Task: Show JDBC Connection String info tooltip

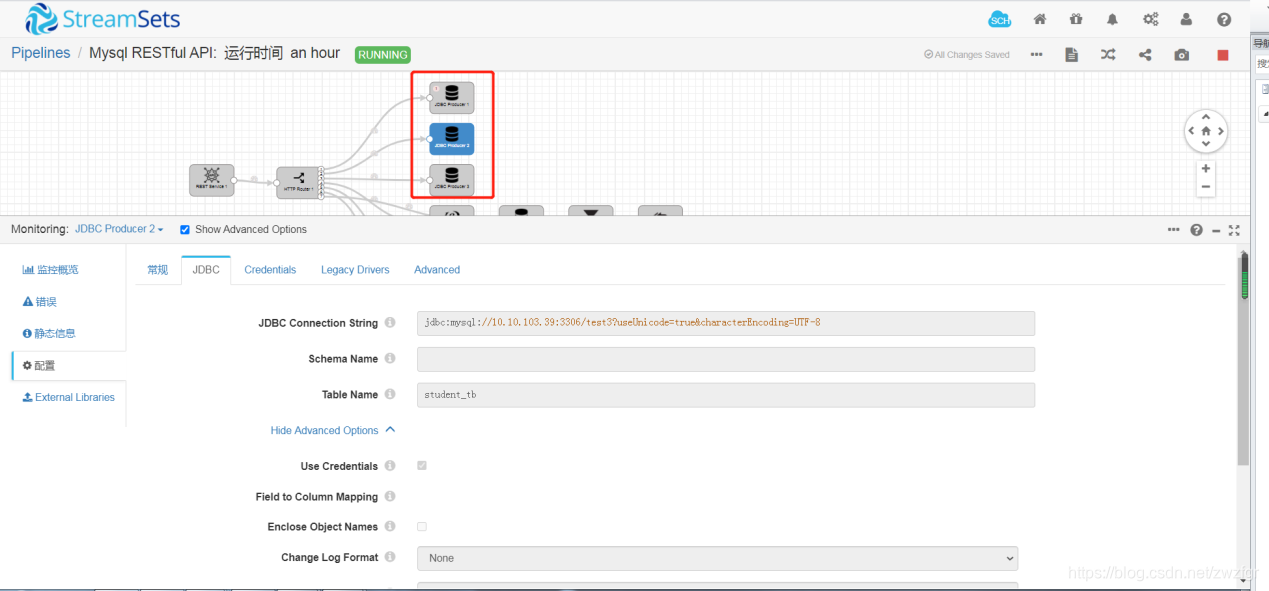Action: [x=390, y=323]
